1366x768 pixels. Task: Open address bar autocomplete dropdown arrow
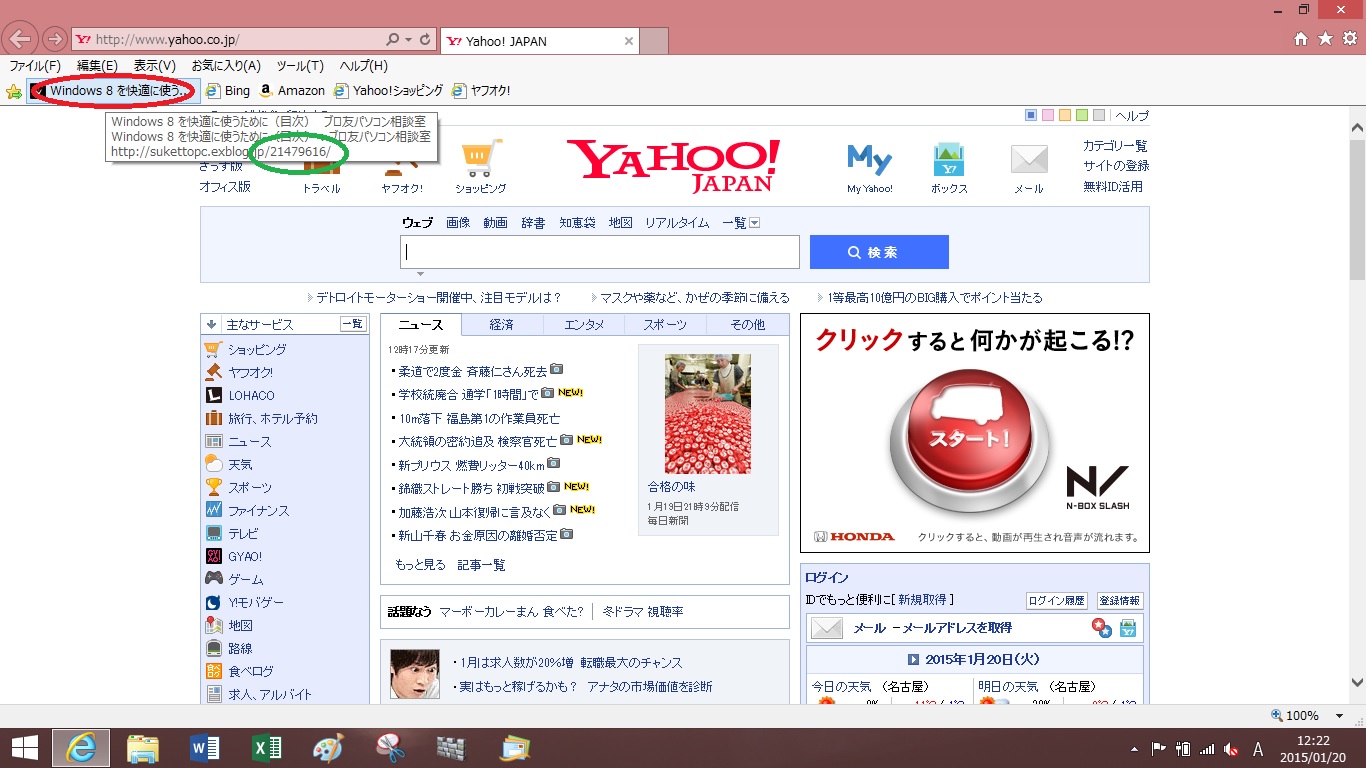tap(408, 40)
